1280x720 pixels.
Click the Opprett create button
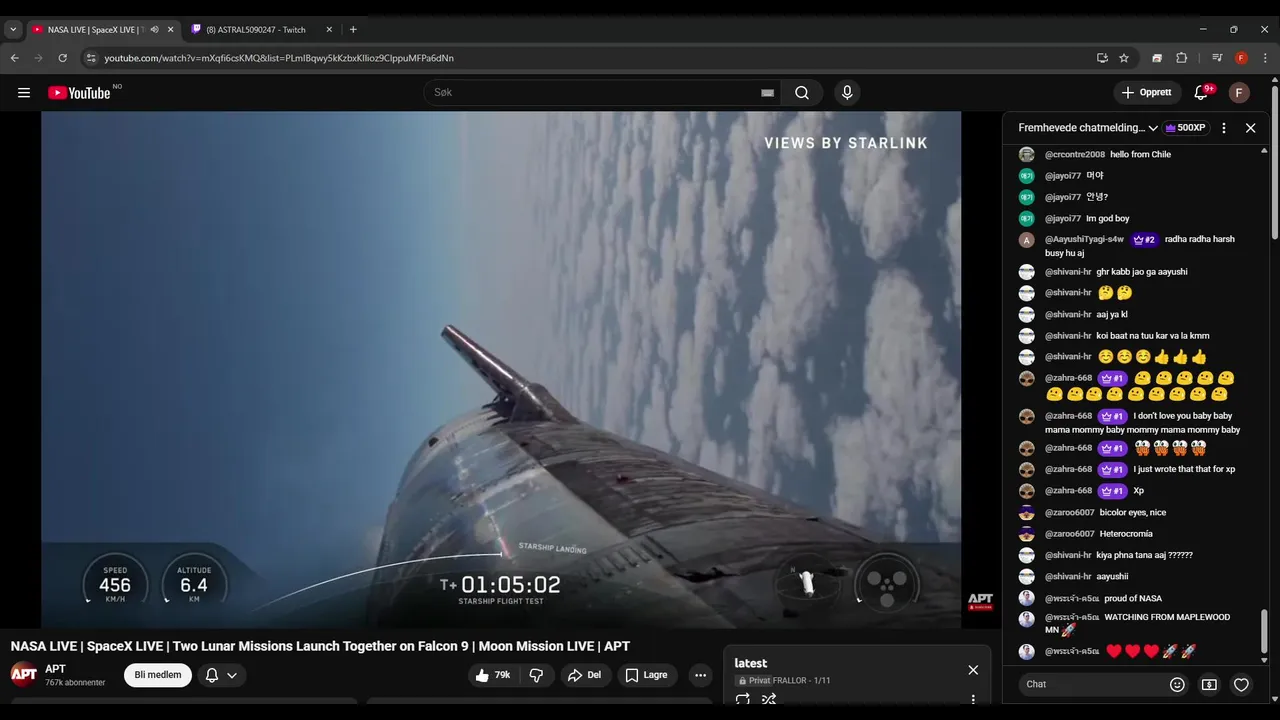coord(1147,93)
